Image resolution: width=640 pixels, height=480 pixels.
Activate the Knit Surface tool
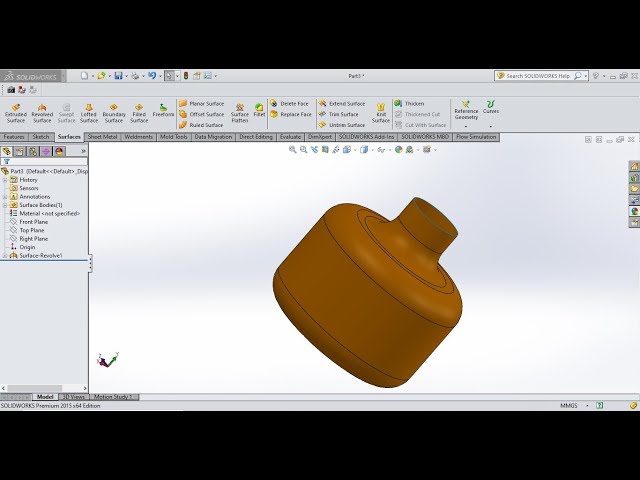381,113
